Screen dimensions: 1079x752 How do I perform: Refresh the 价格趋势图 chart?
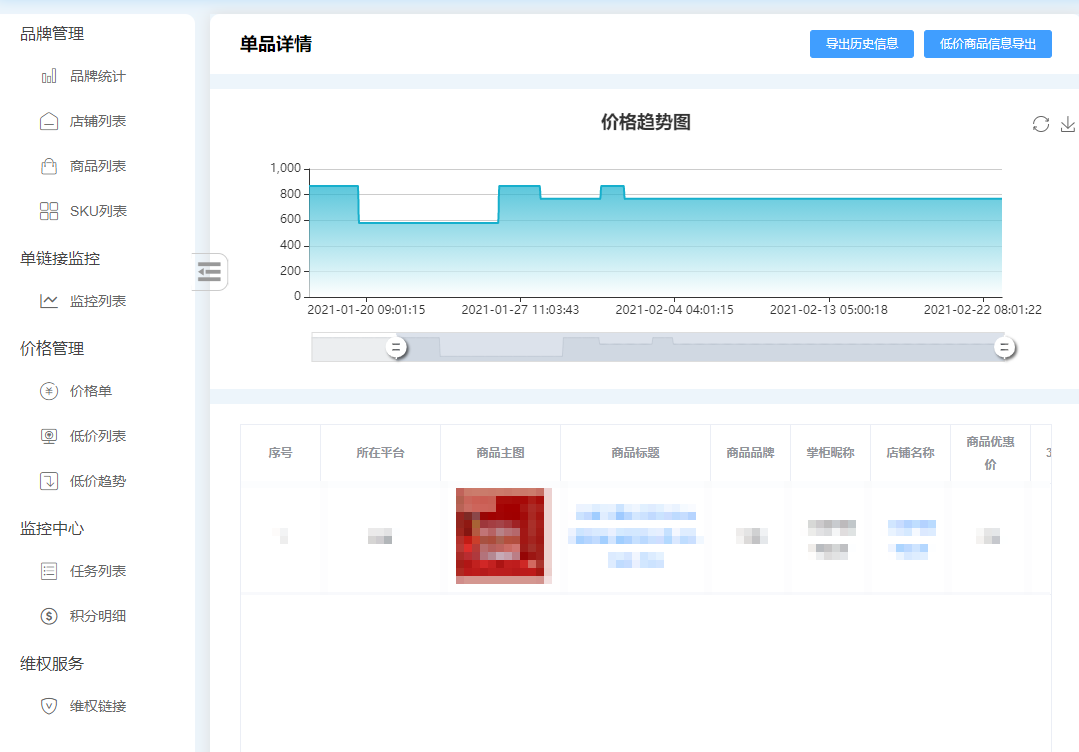tap(1040, 124)
